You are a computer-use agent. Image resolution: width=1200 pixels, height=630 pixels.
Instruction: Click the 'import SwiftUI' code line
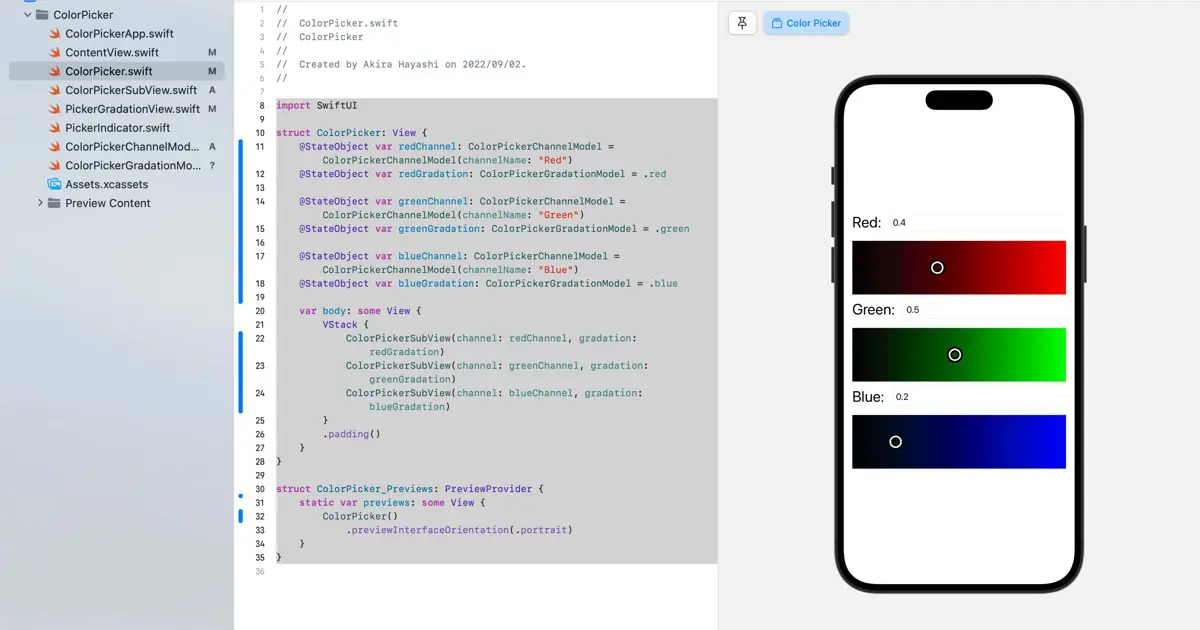(x=316, y=105)
